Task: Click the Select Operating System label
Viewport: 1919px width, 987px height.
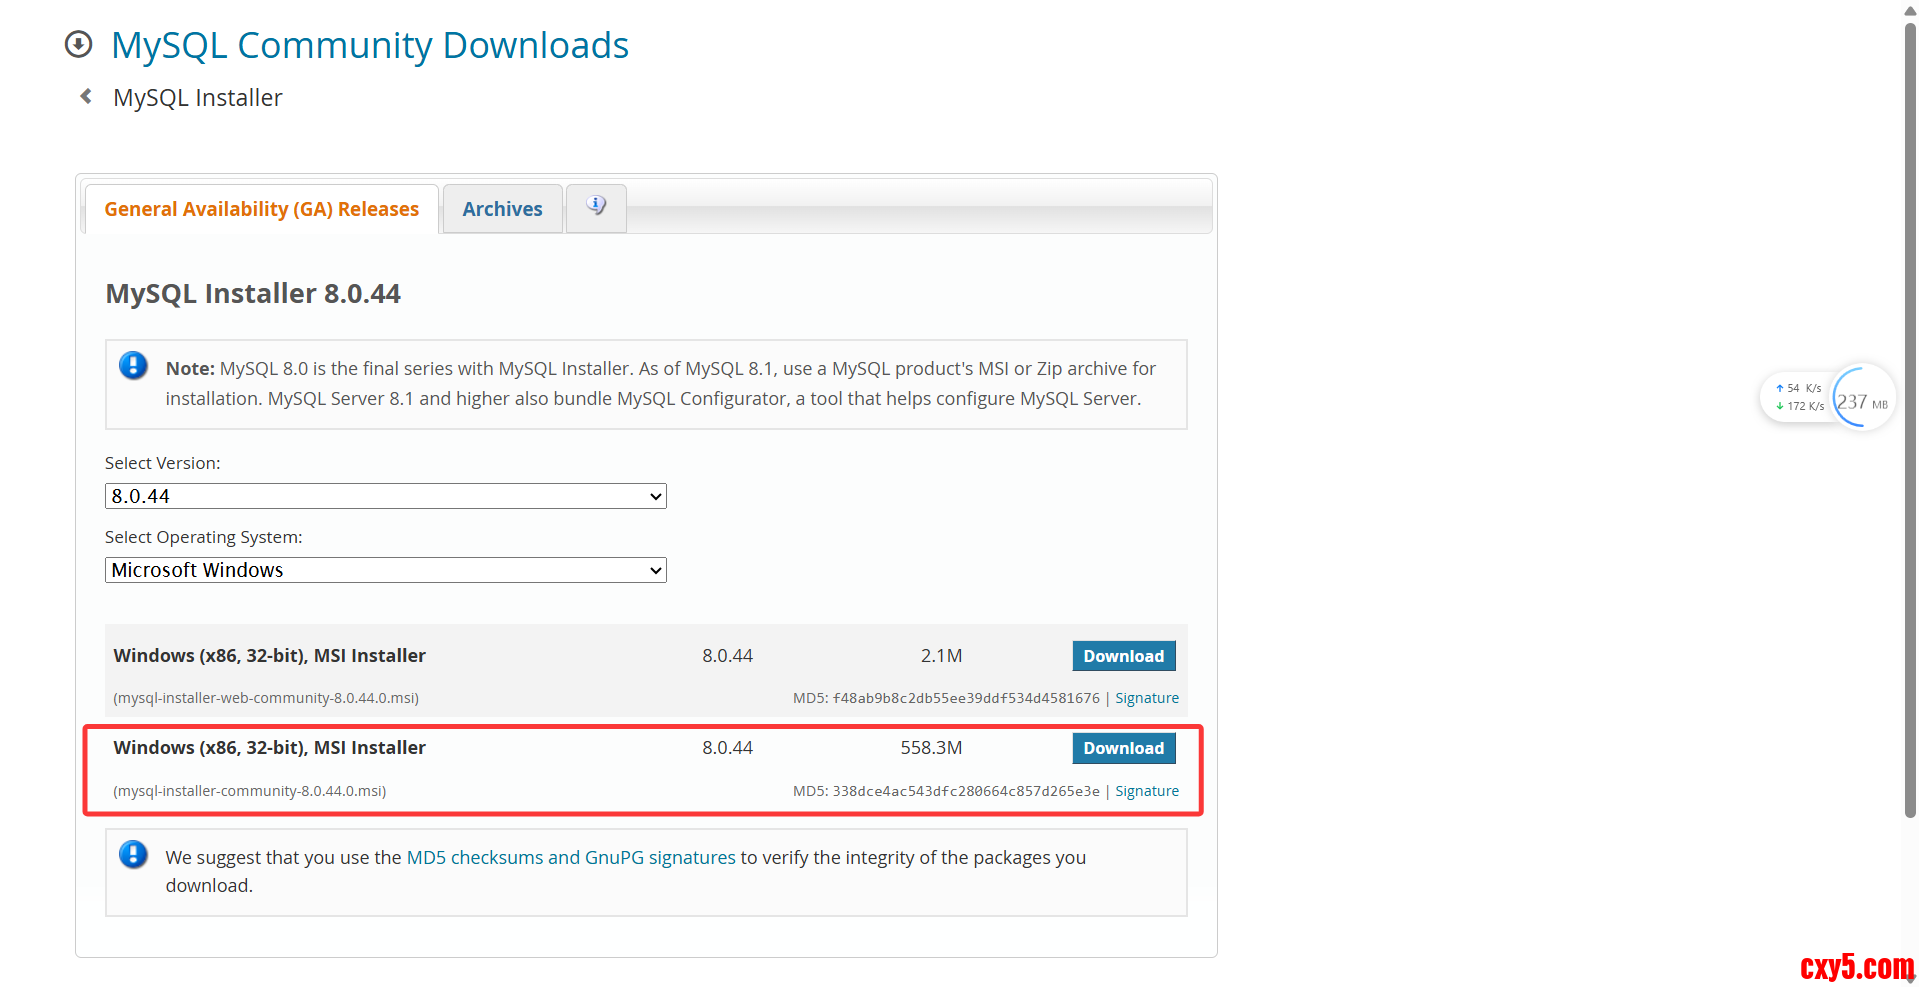Action: pyautogui.click(x=204, y=537)
